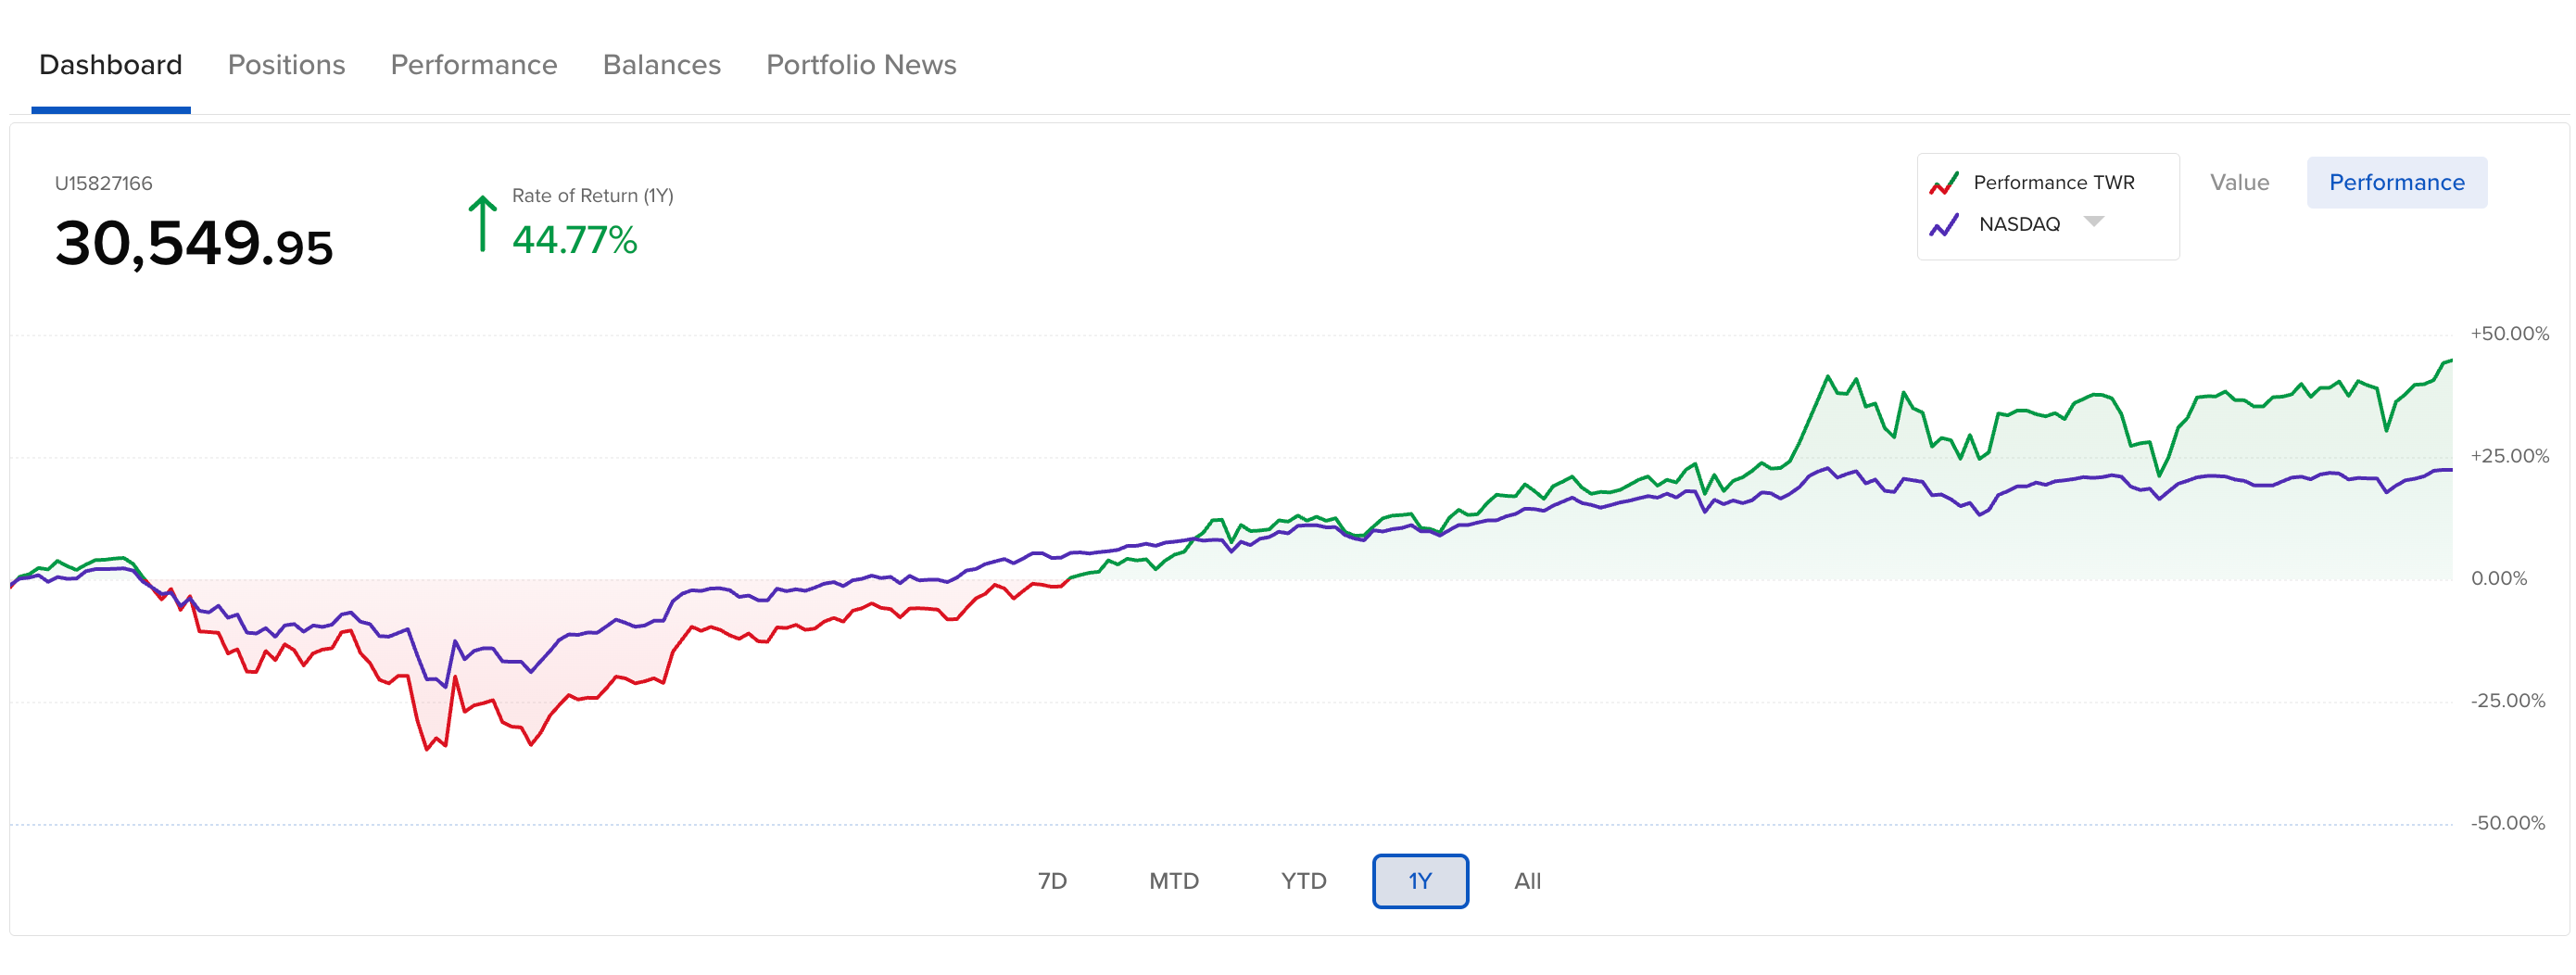Click the Performance TWR legend icon

(1943, 183)
